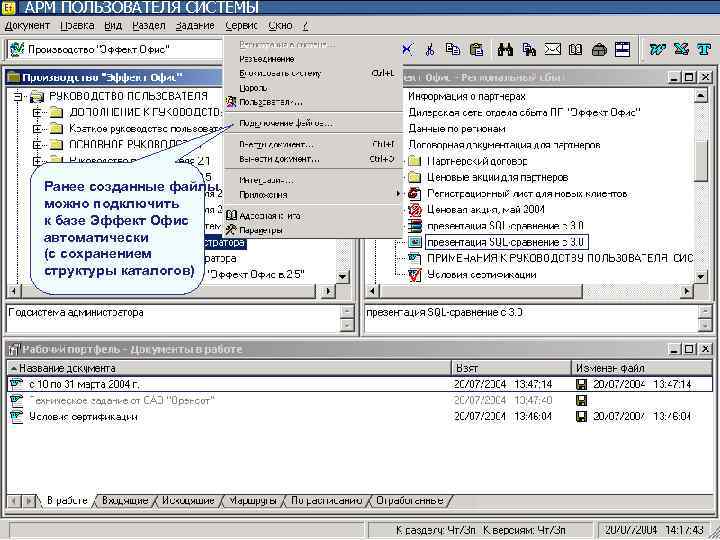Switch to the Маршруты tab
720x540 pixels.
253,501
